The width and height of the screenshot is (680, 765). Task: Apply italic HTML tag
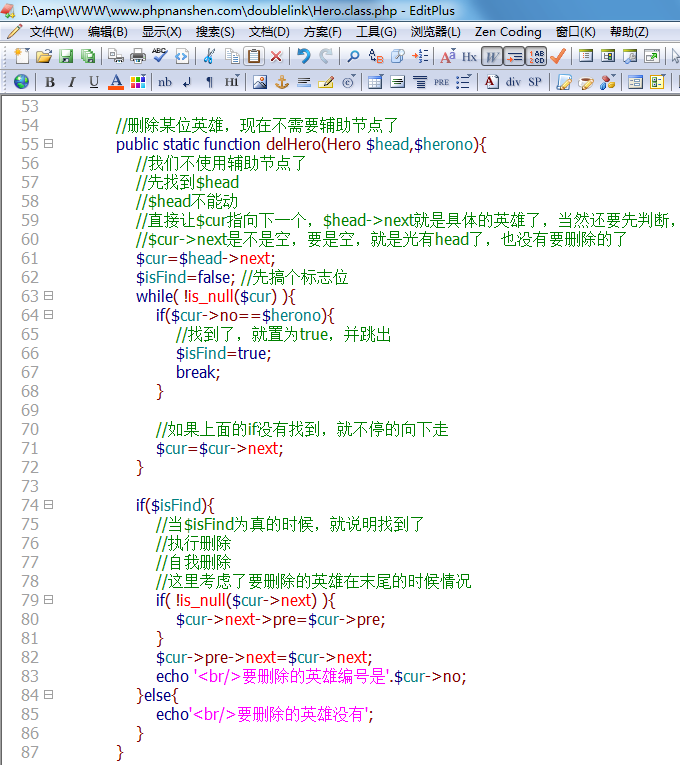72,82
